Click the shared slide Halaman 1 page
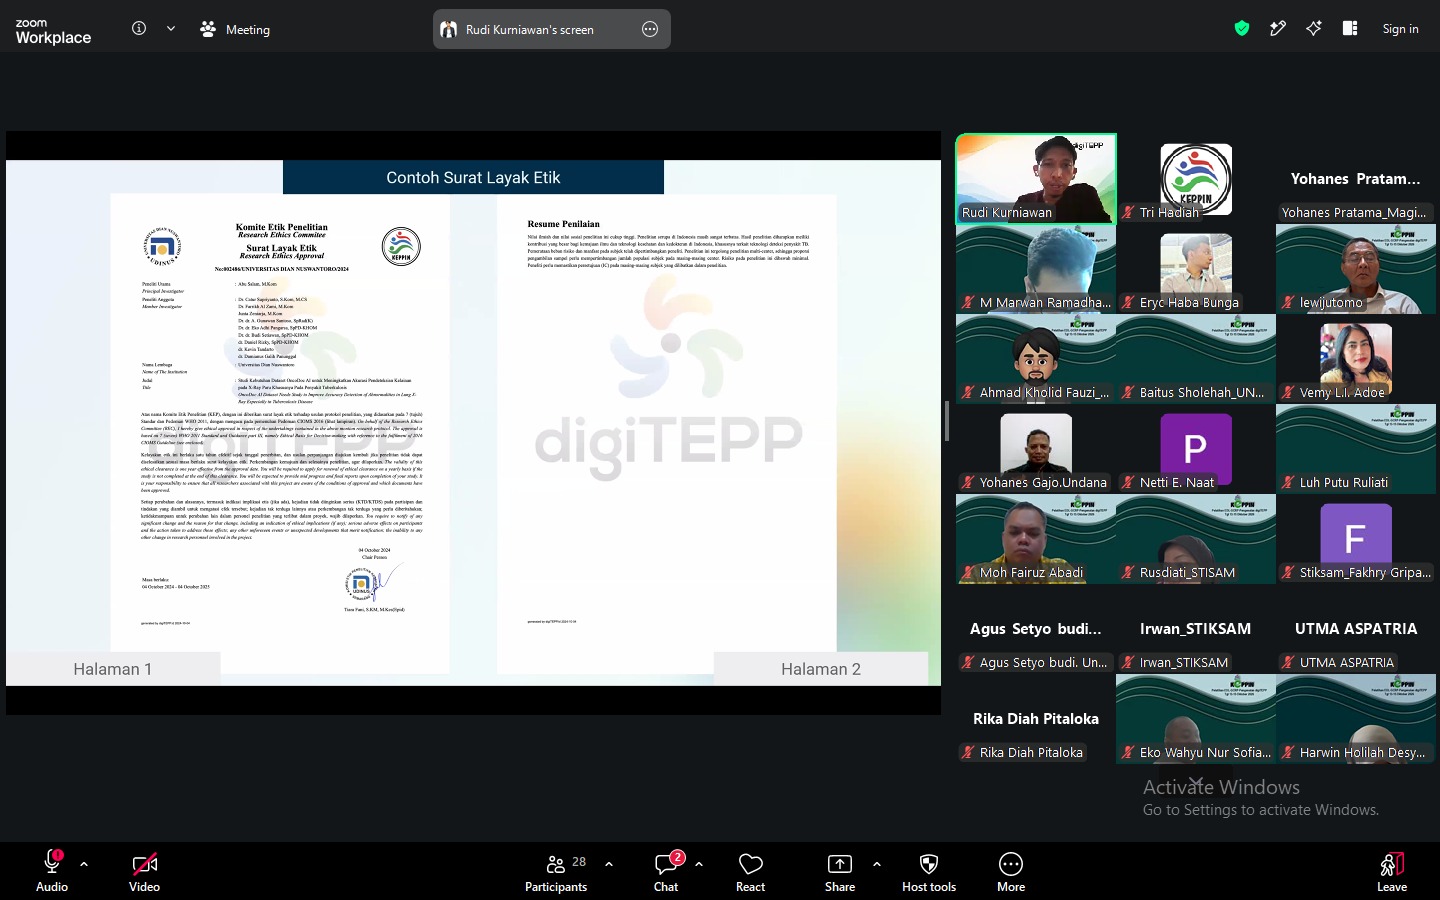 point(280,434)
